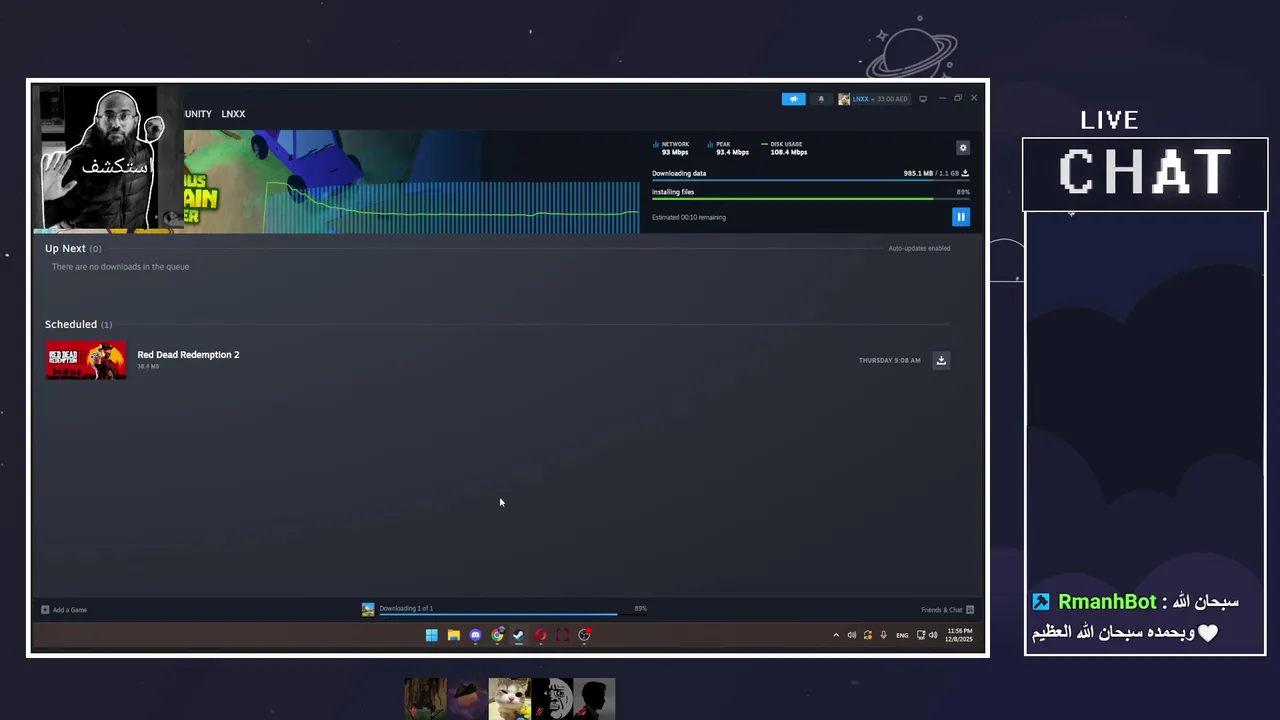Open download settings gear icon
Screen dimensions: 1280x720
(x=963, y=148)
